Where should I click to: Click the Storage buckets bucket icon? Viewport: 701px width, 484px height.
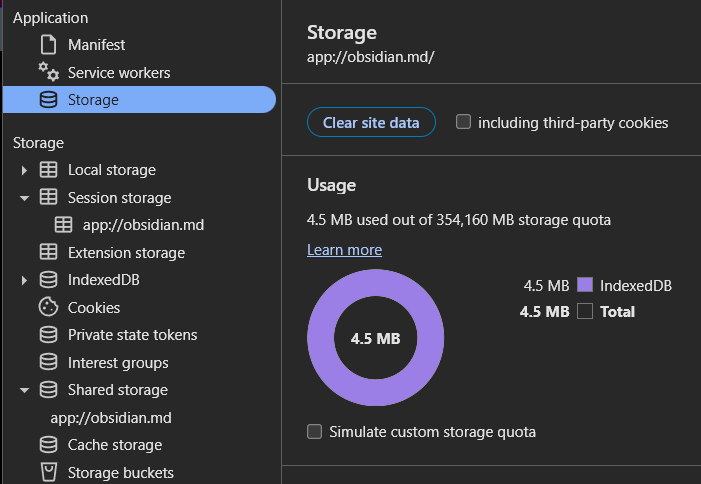coord(48,473)
